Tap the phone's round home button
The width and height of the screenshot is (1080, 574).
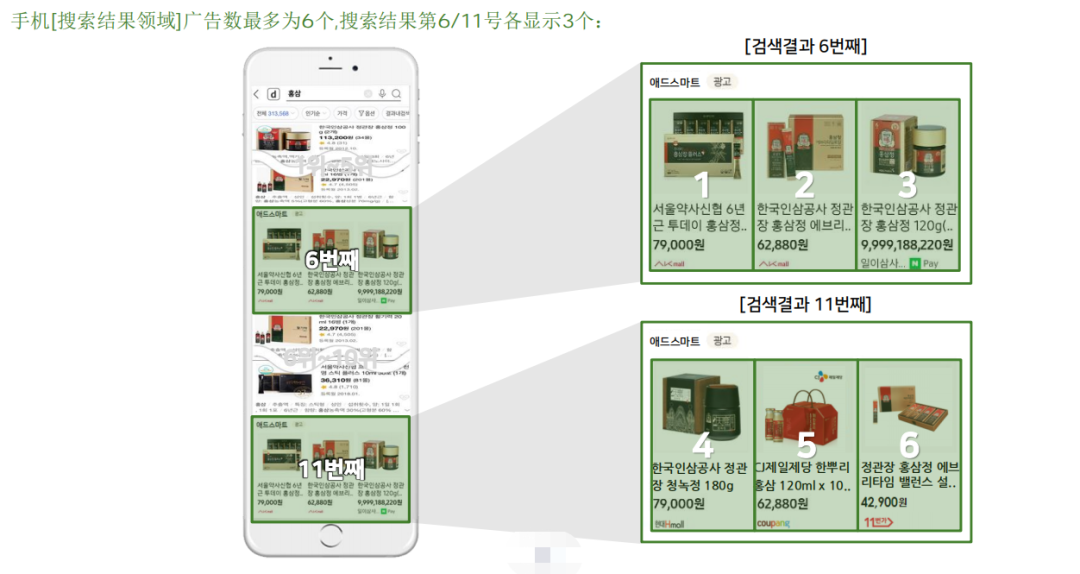pyautogui.click(x=331, y=535)
